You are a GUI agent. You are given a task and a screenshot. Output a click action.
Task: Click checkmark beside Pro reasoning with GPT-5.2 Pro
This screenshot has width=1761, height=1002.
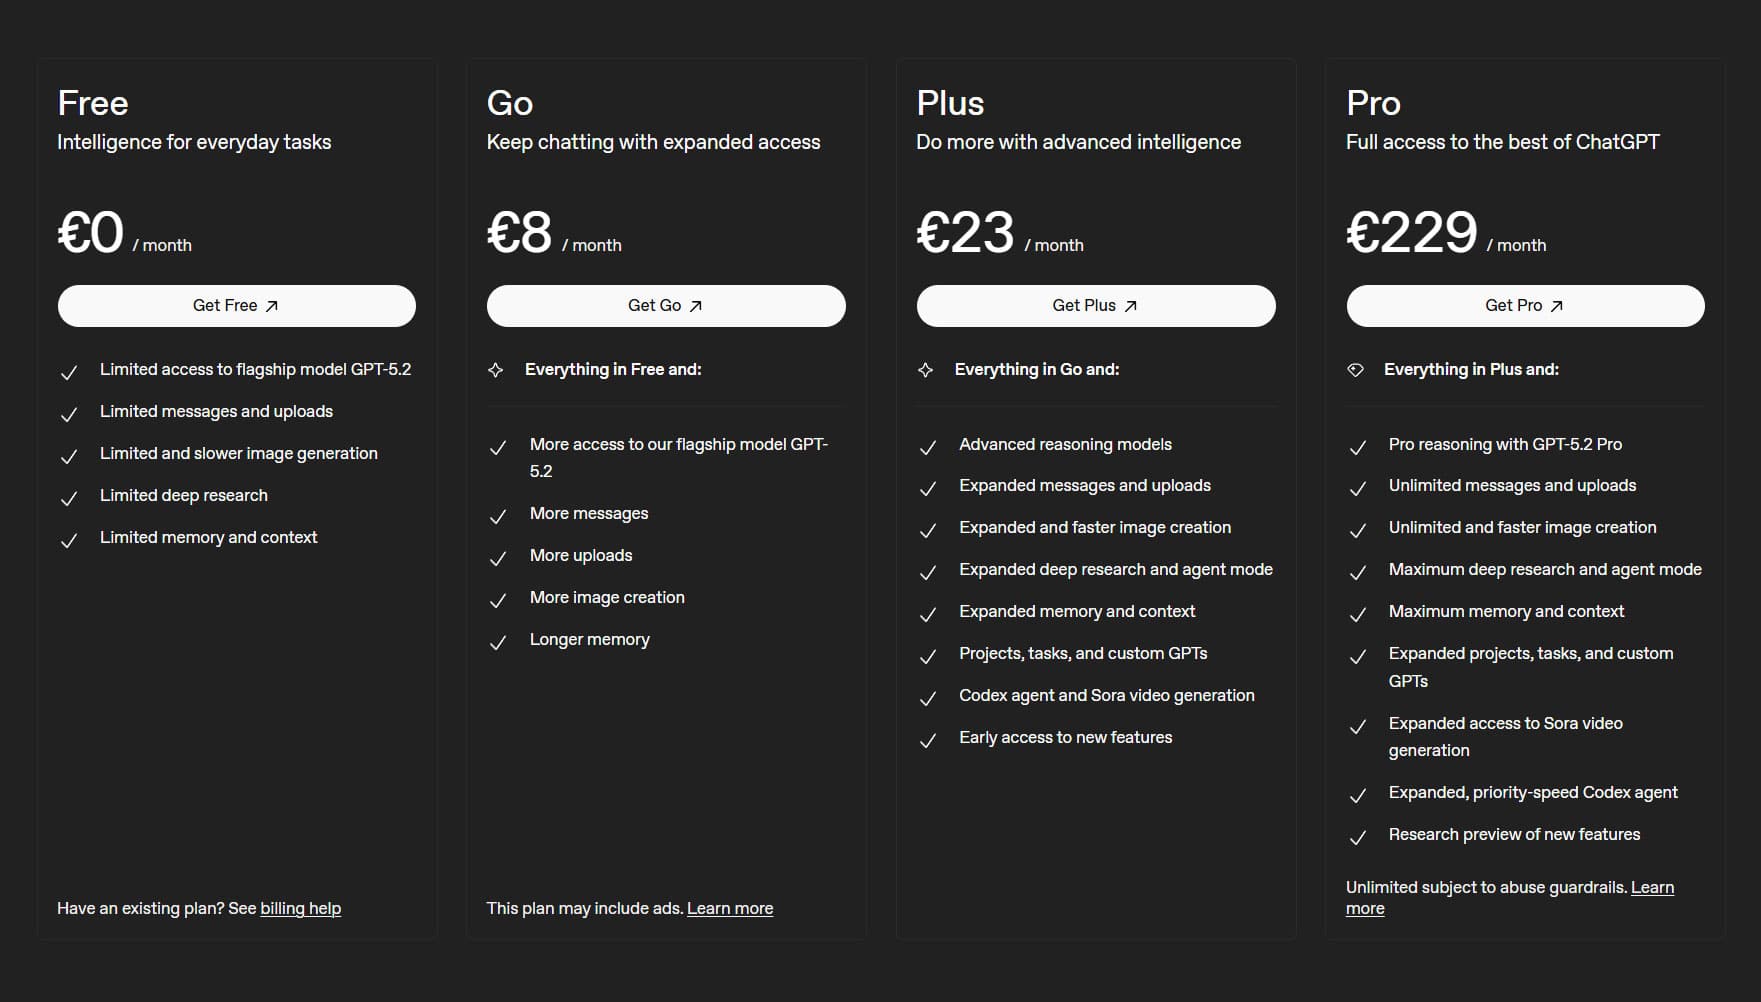point(1358,447)
